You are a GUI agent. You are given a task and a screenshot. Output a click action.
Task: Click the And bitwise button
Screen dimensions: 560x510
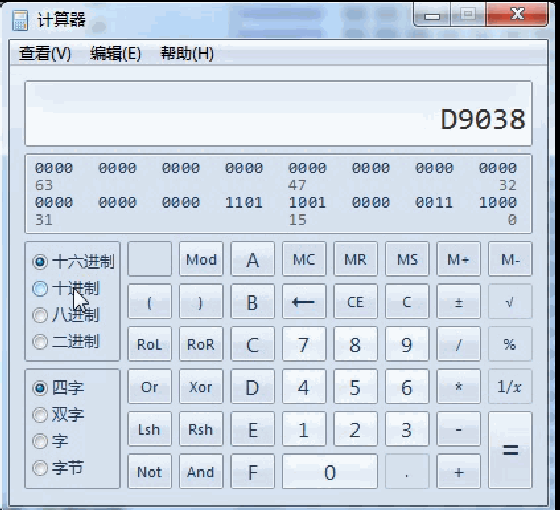[201, 471]
